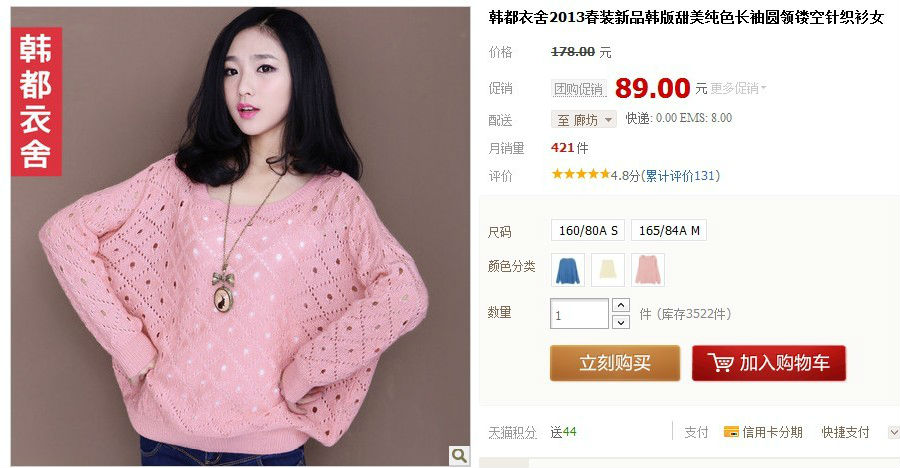This screenshot has height=468, width=900.
Task: Choose the blue sweater color swatch
Action: tap(568, 270)
